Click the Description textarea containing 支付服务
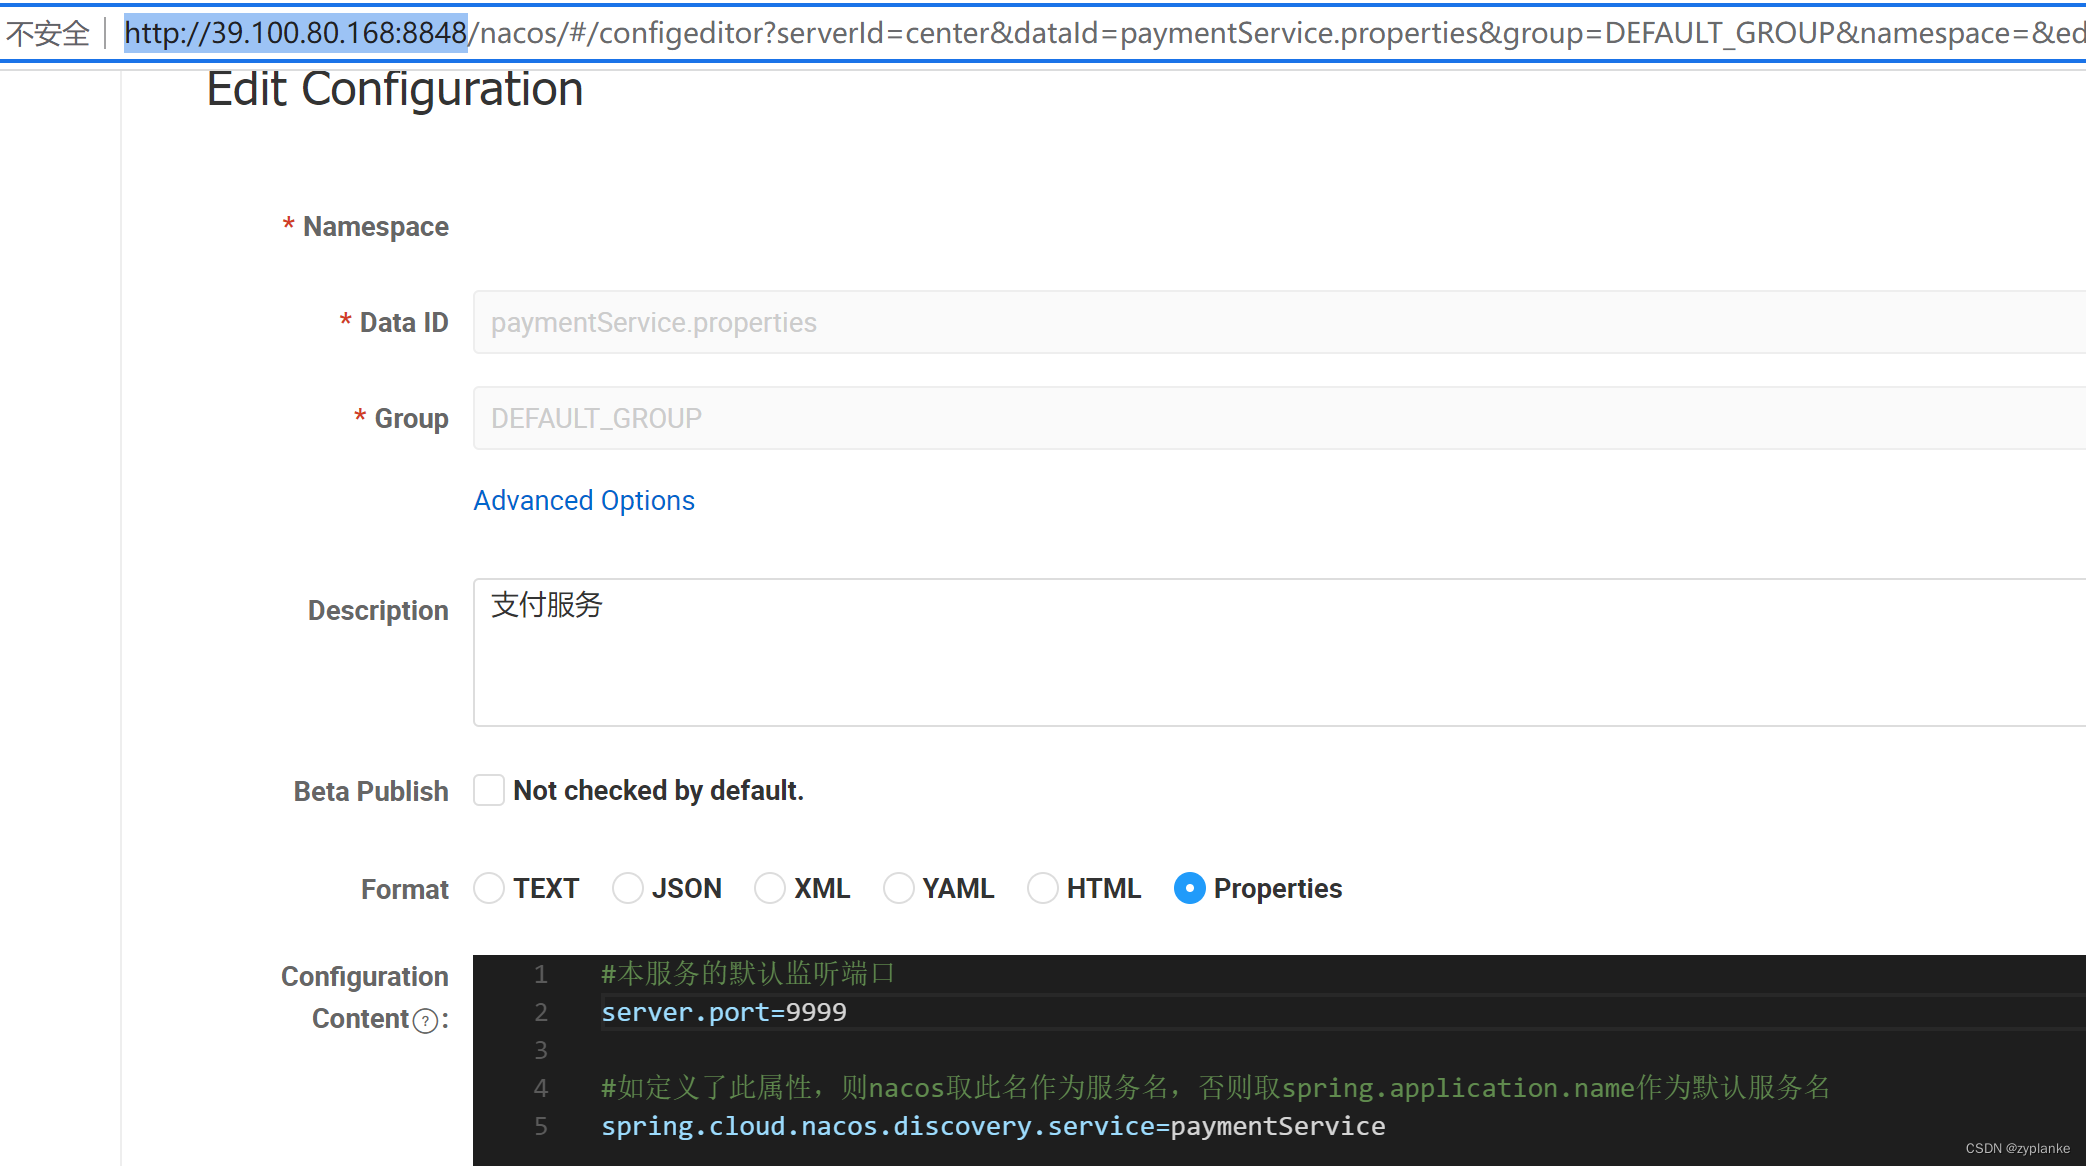 pyautogui.click(x=900, y=650)
